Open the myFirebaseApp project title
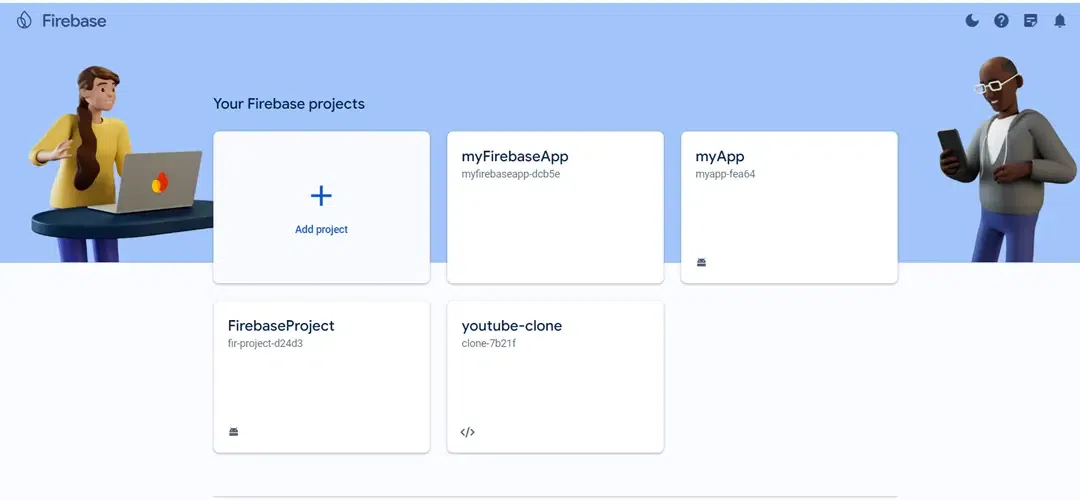 point(515,156)
